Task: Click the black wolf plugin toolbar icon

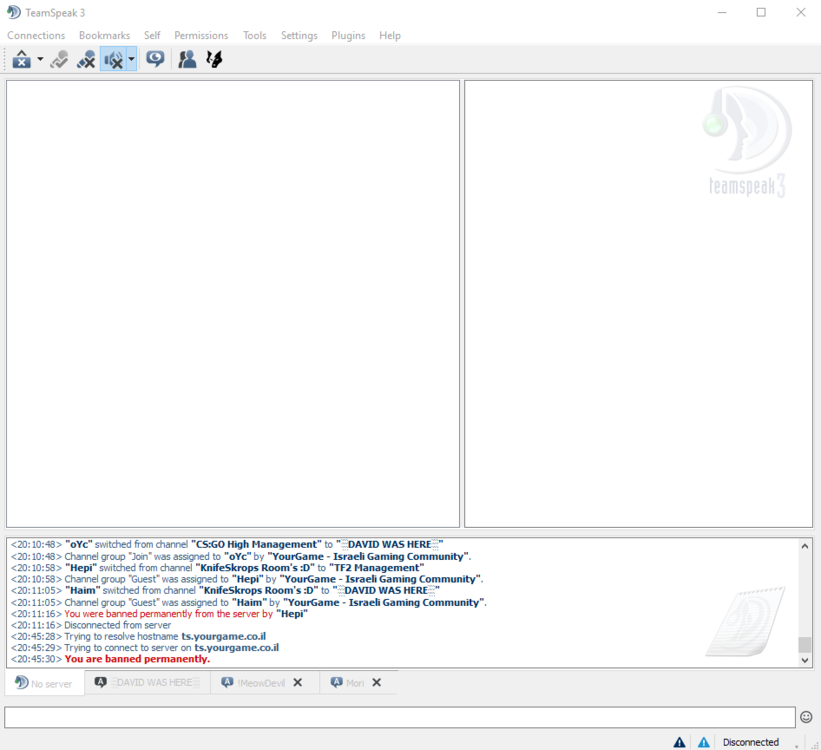Action: point(214,60)
